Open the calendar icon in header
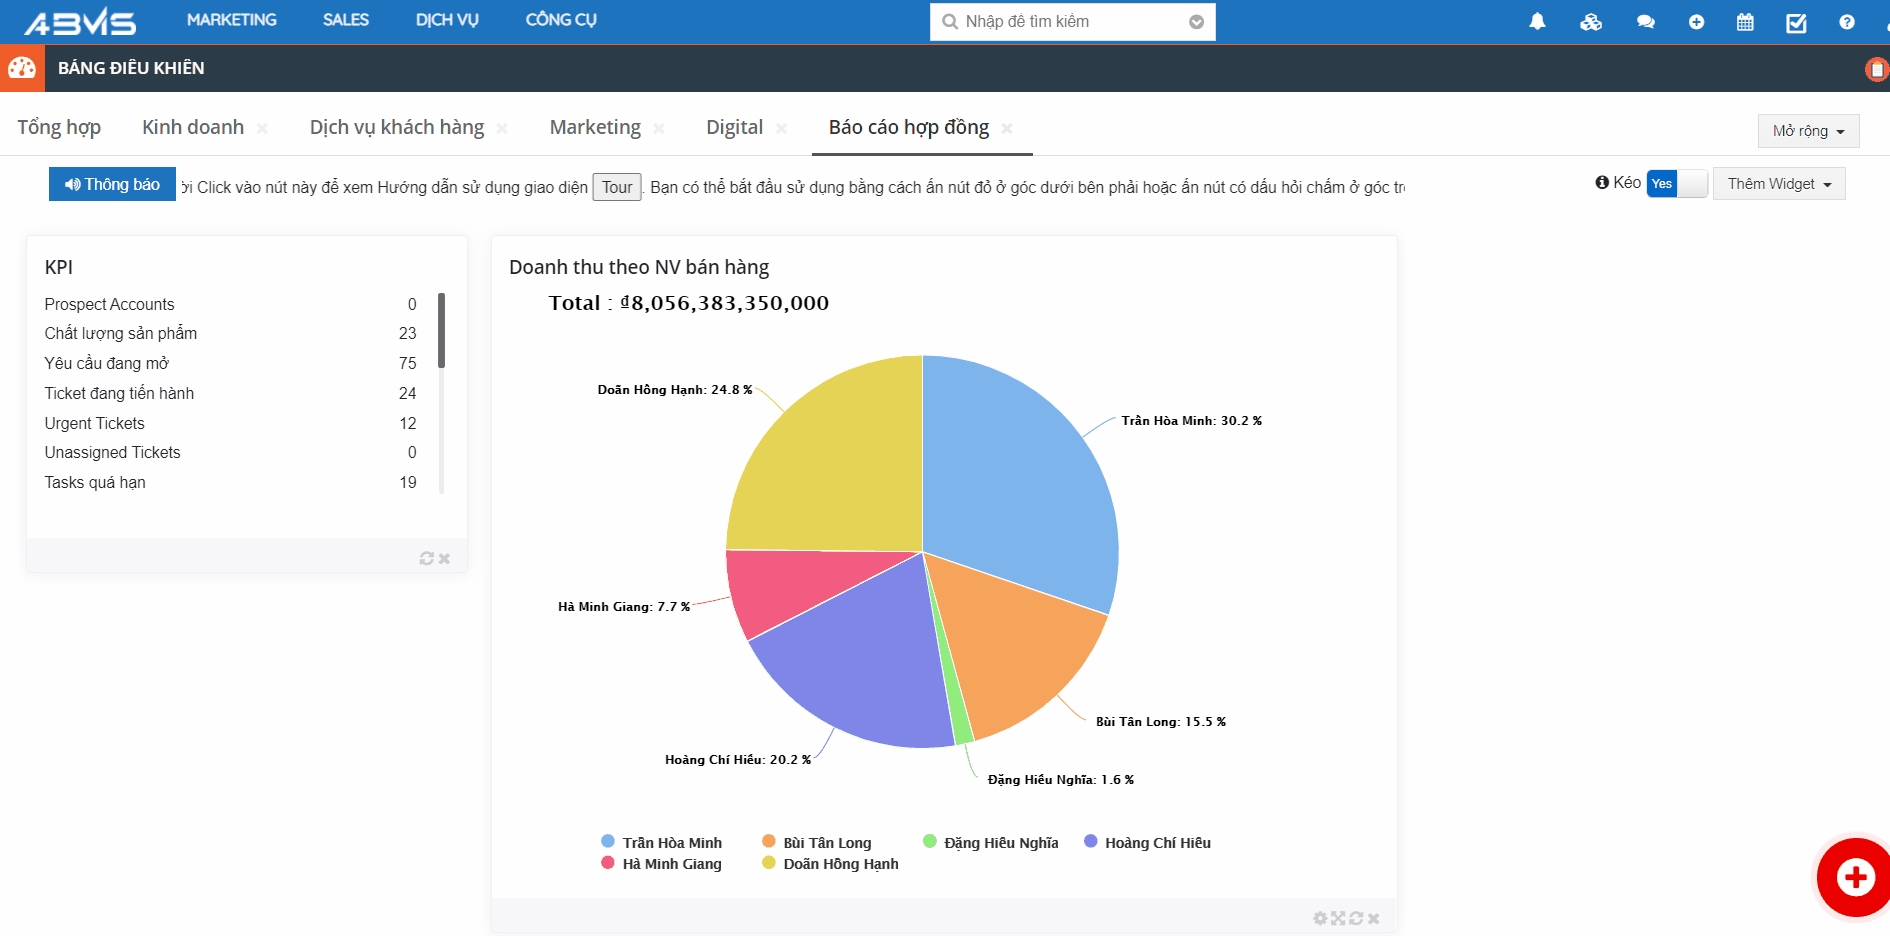 pos(1745,22)
